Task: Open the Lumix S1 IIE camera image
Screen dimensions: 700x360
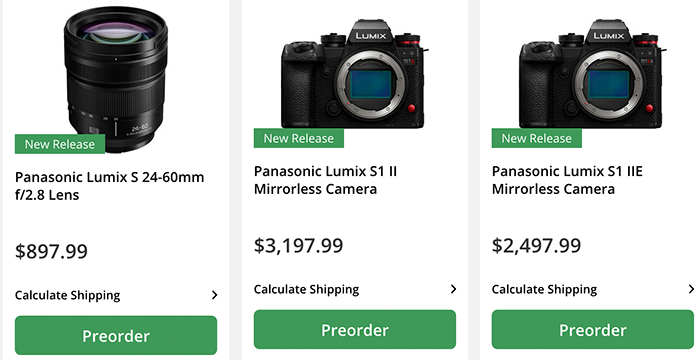Action: pos(593,74)
